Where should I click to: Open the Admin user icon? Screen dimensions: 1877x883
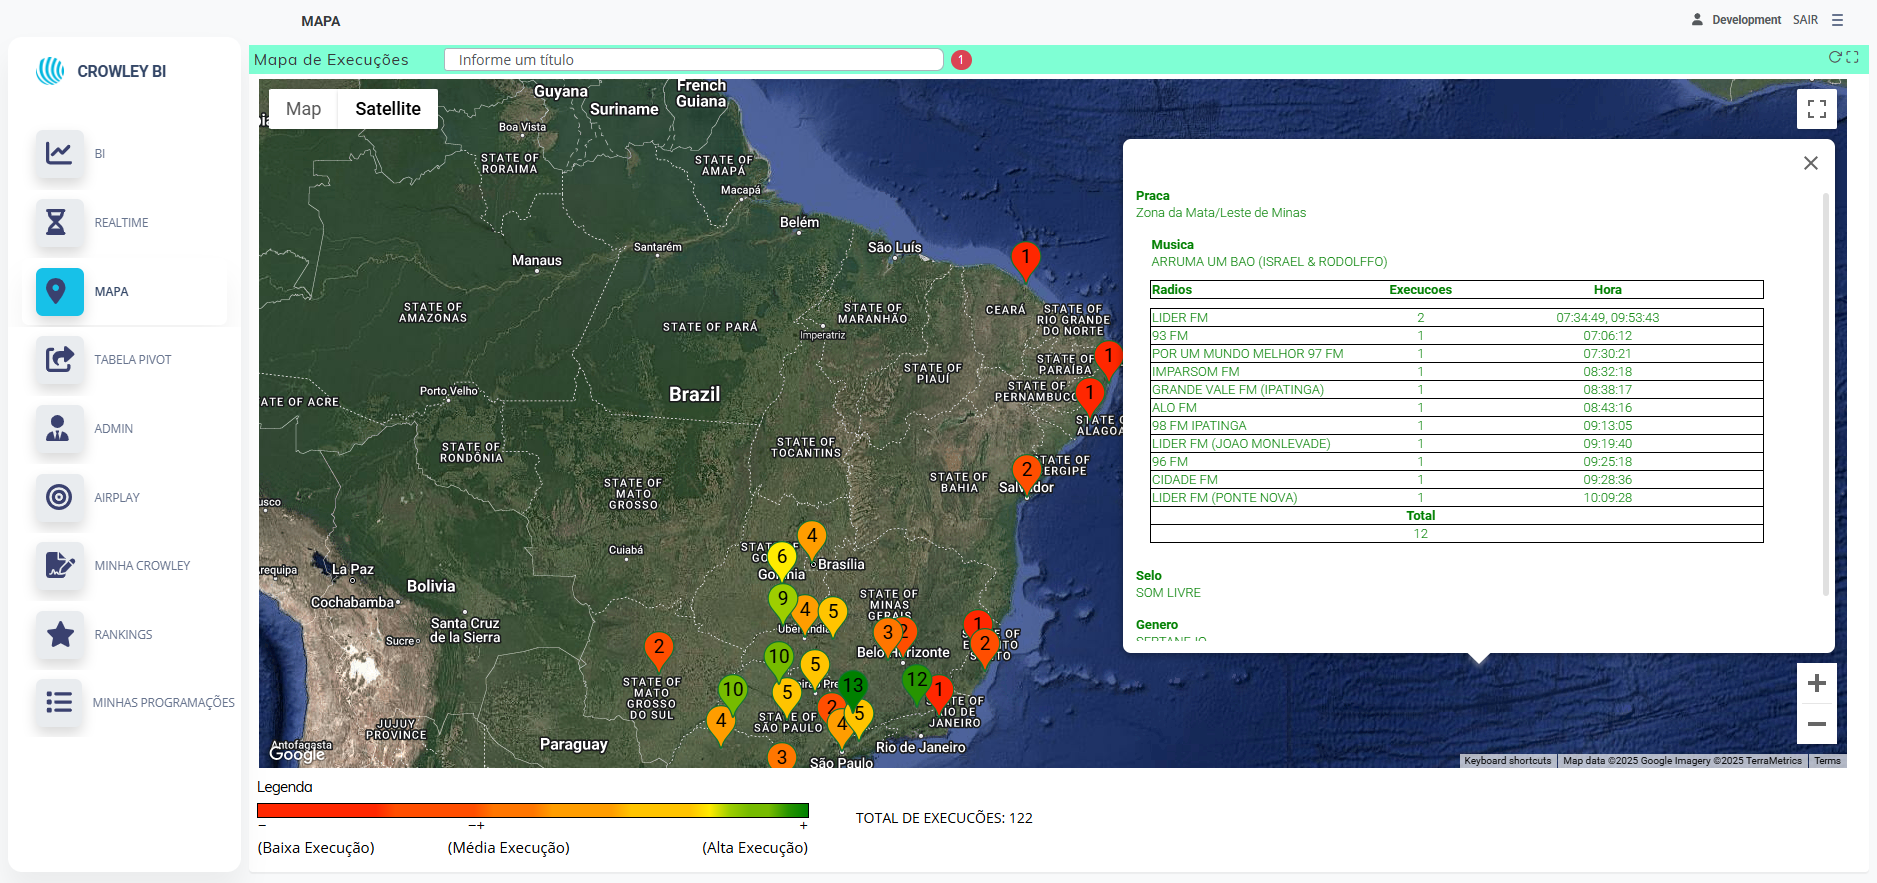(x=59, y=428)
